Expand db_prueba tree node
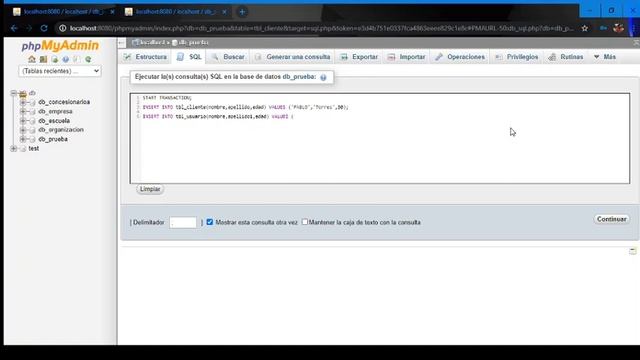The image size is (640, 360). click(23, 139)
